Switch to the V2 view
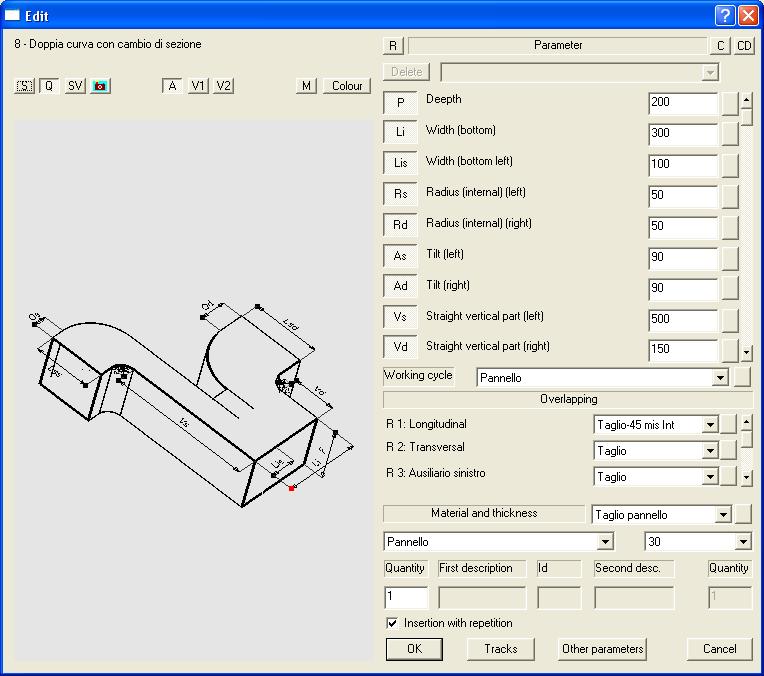764x676 pixels. click(223, 86)
